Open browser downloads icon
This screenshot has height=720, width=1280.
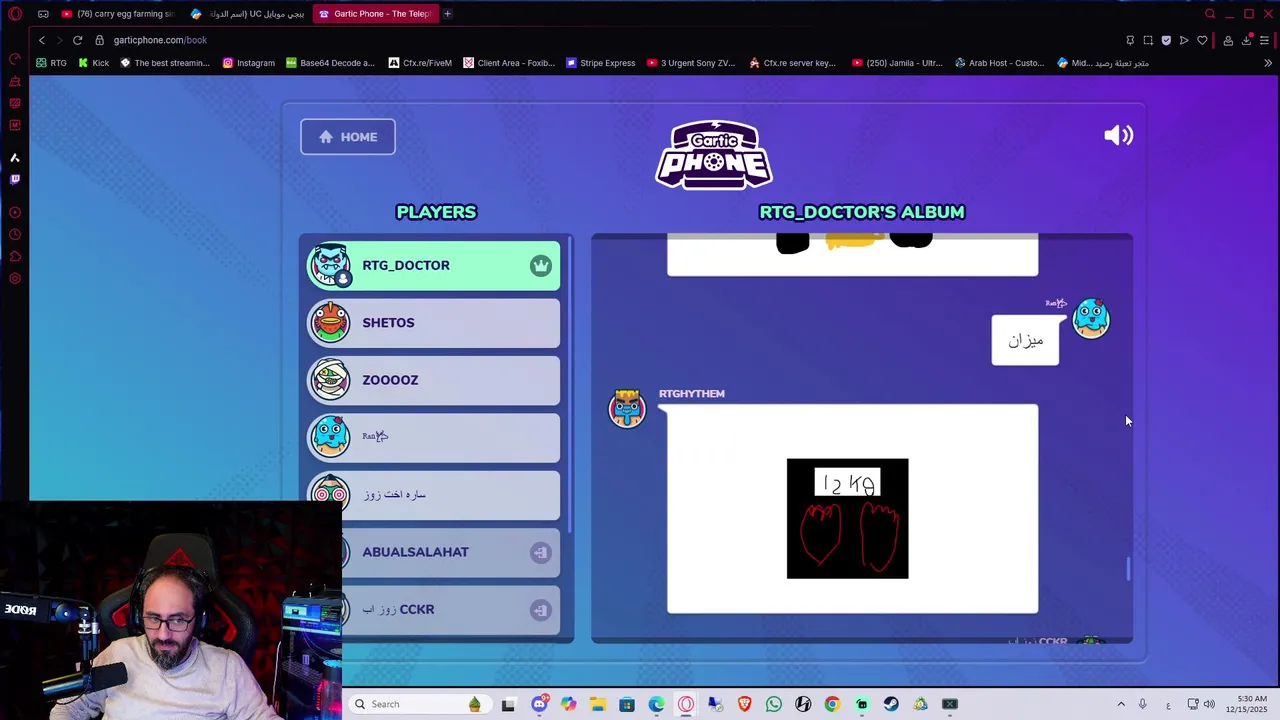coord(1247,40)
